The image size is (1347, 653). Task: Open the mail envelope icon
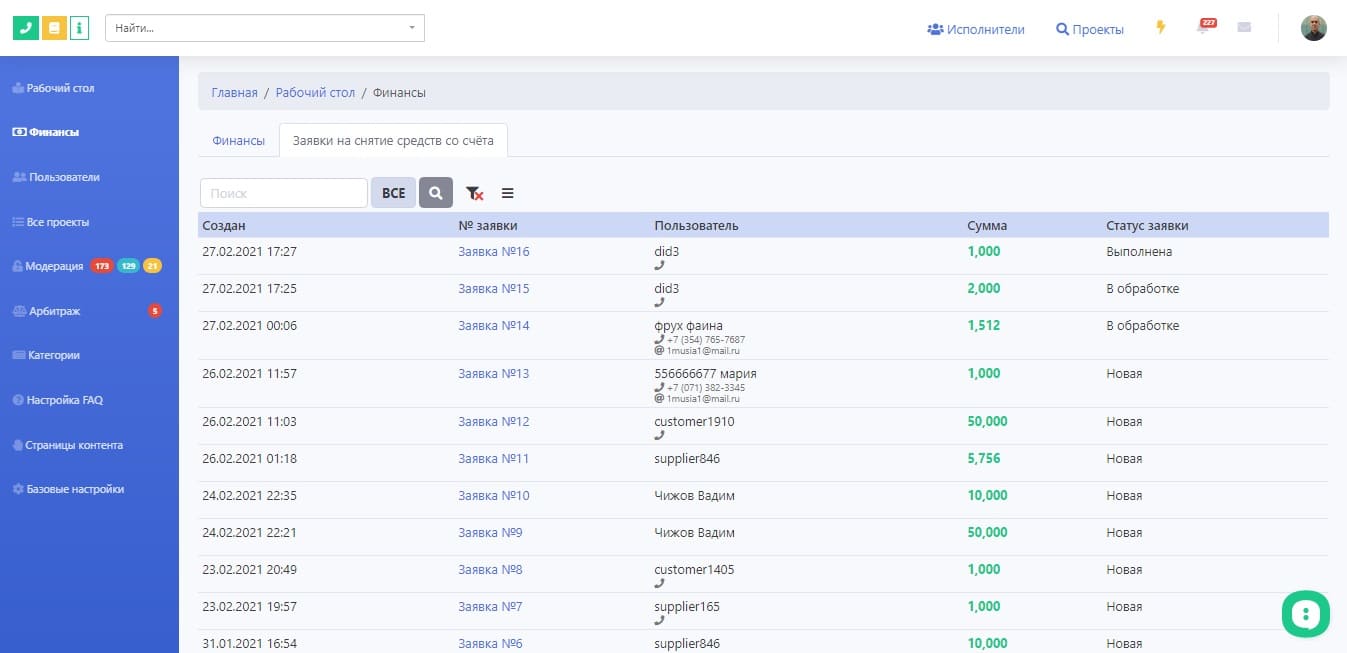pyautogui.click(x=1244, y=28)
